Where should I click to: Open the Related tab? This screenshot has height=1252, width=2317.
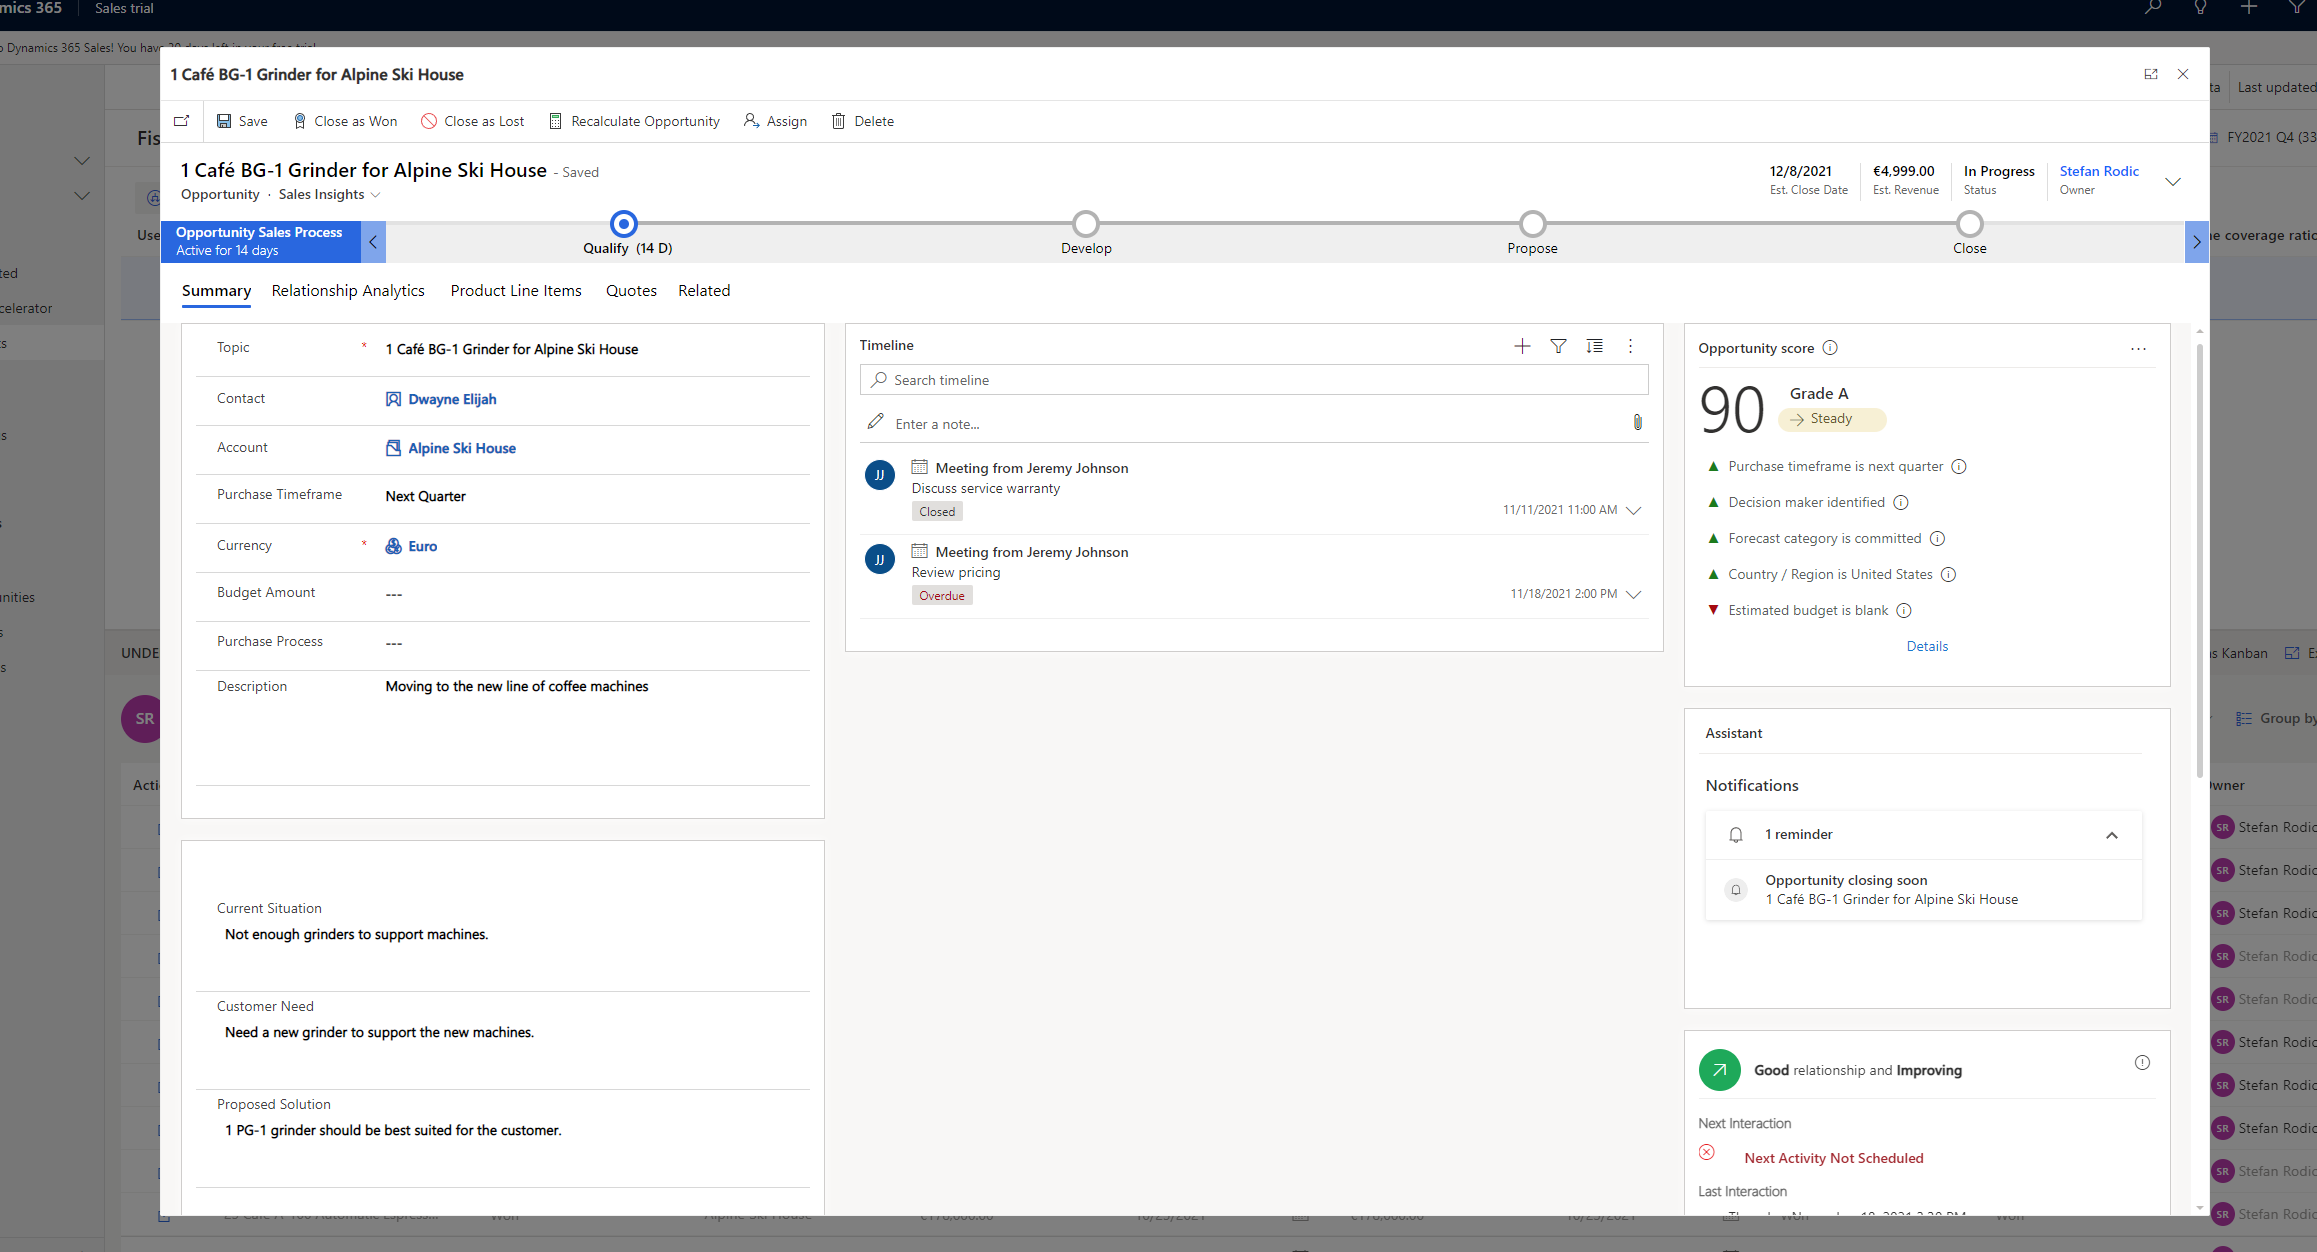[x=704, y=291]
